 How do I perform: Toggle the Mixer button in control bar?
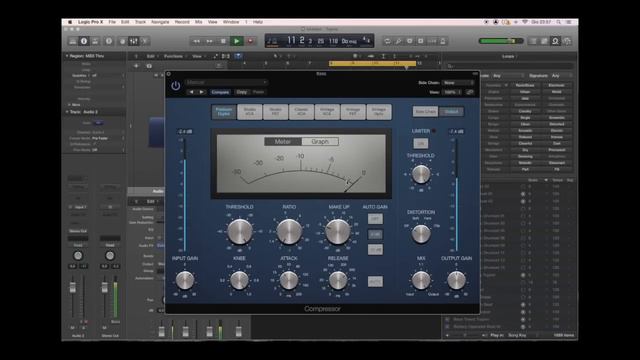click(133, 41)
